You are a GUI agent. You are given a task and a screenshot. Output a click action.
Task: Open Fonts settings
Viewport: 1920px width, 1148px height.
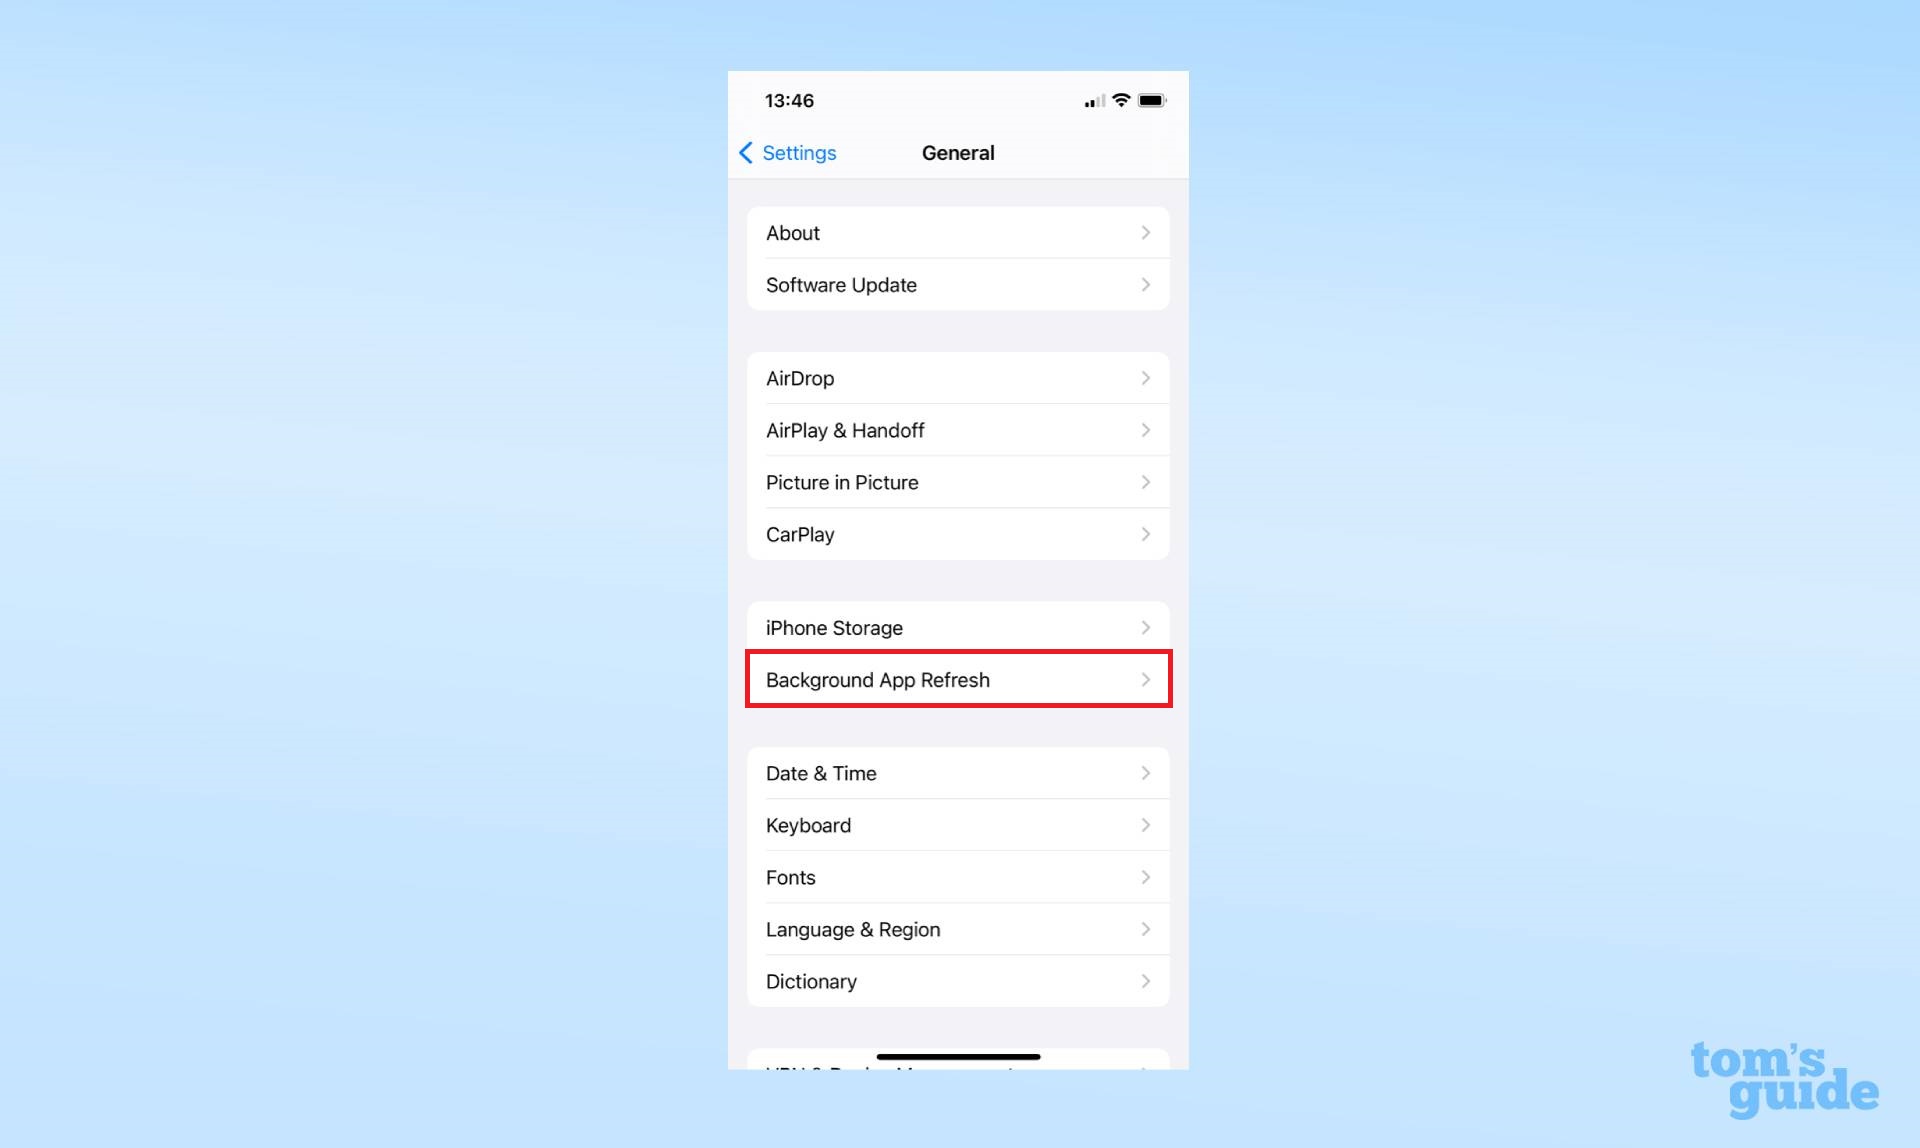[958, 876]
